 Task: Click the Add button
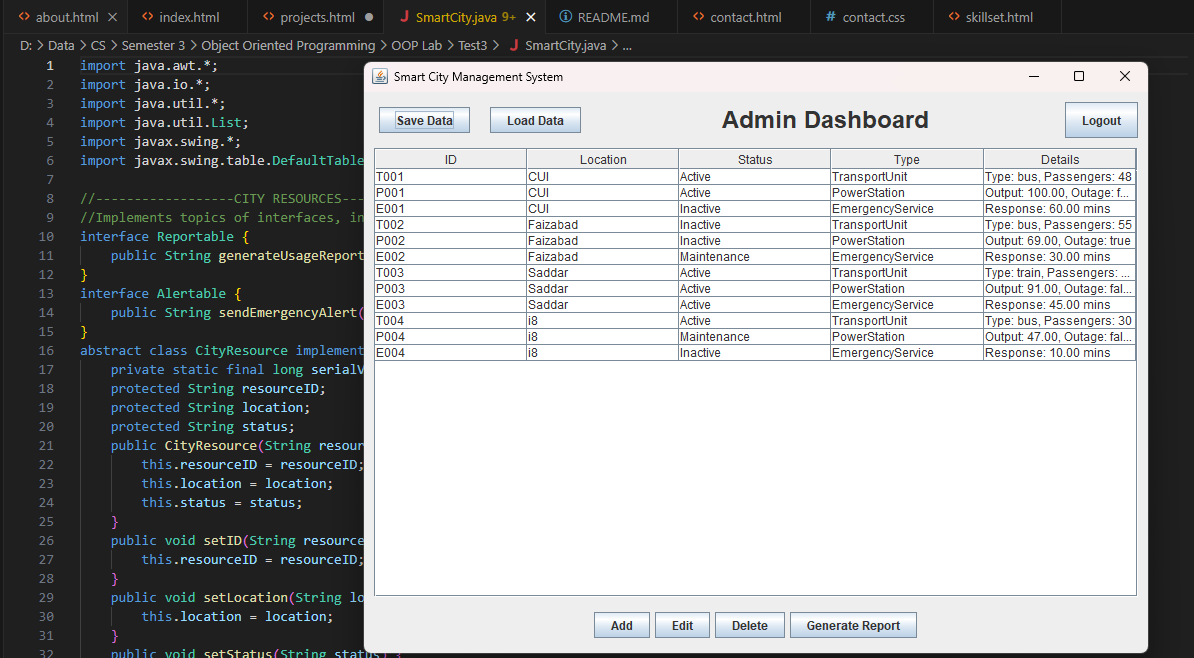coord(621,625)
